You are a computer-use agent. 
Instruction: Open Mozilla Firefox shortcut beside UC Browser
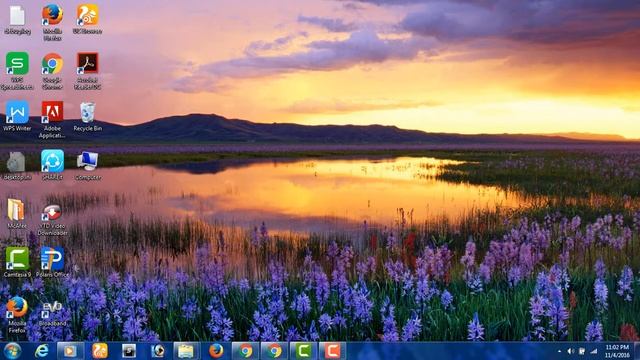52,22
